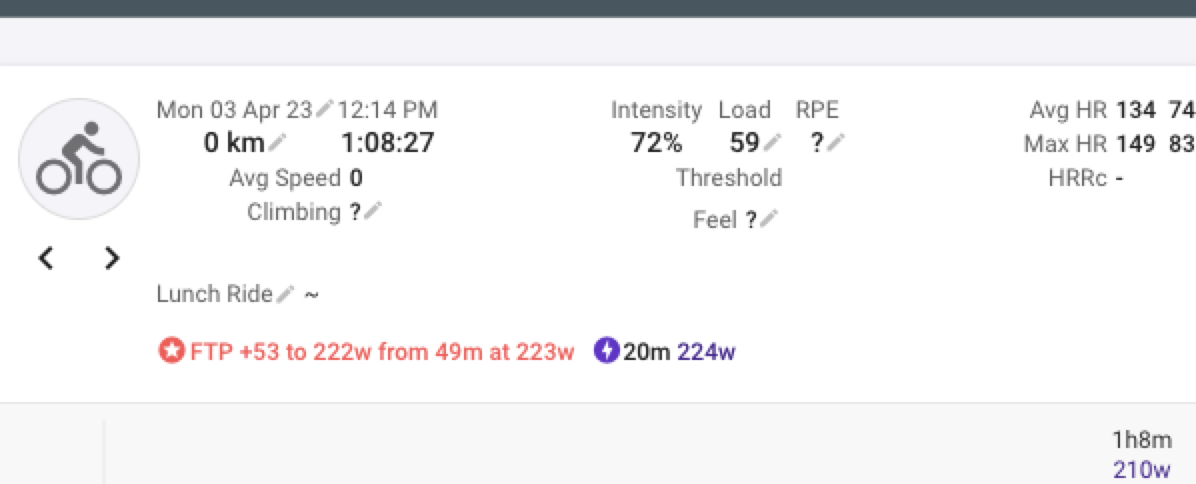The image size is (1196, 484).
Task: Click the purple lightning power icon
Action: tap(607, 351)
